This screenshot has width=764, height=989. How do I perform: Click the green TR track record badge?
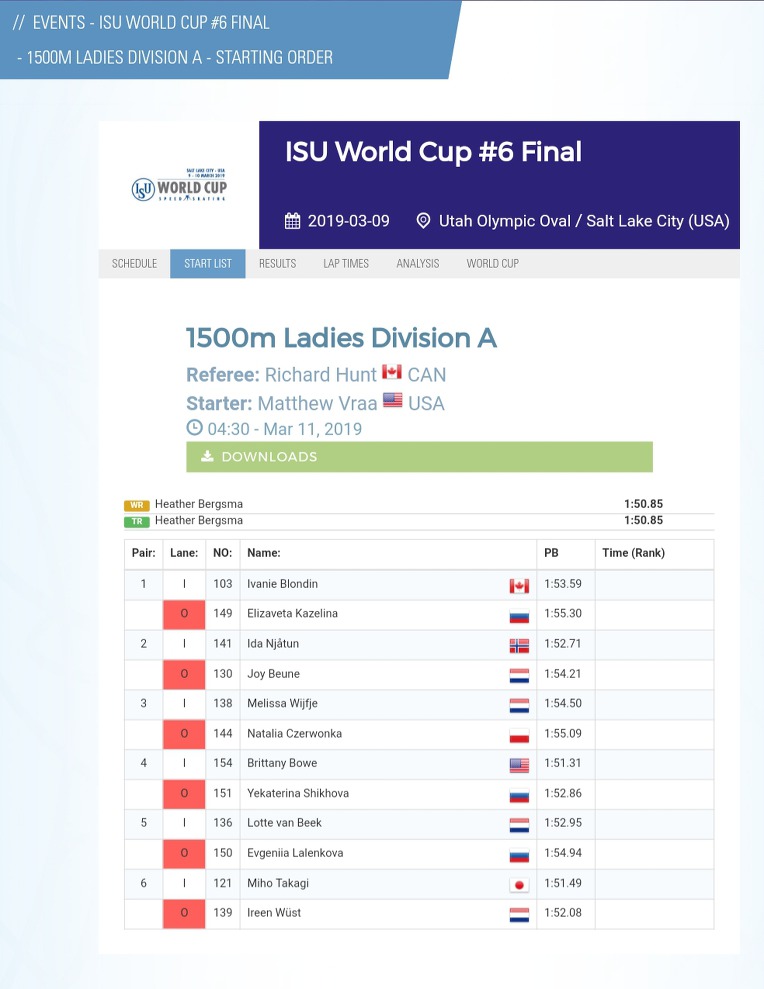click(x=137, y=521)
